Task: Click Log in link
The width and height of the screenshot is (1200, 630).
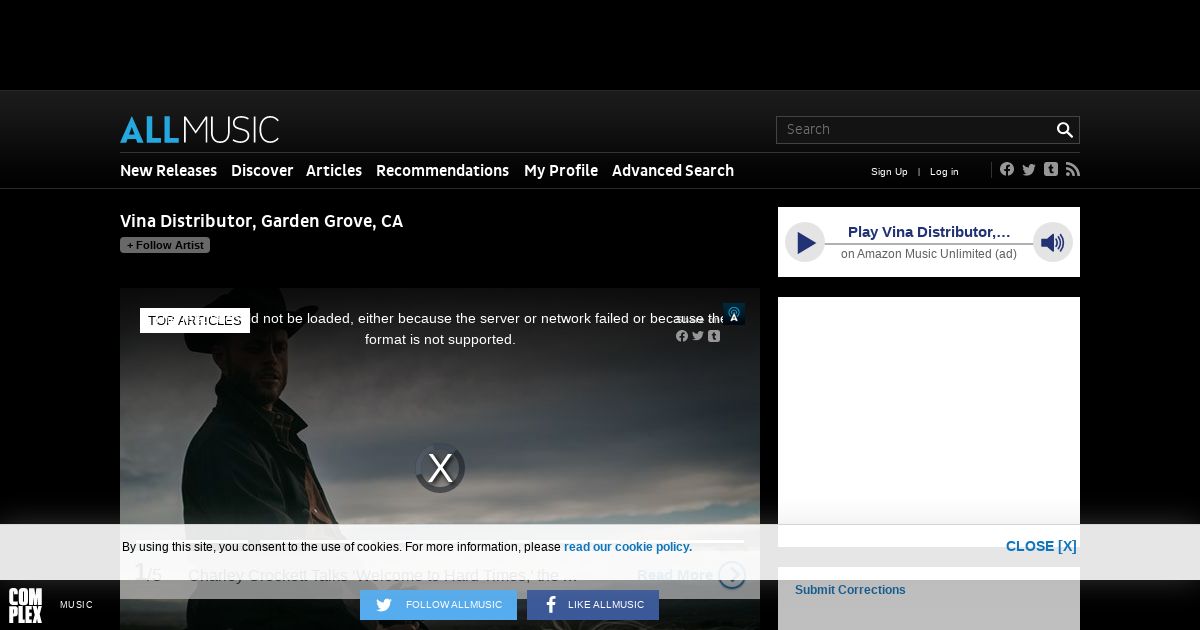Action: point(944,172)
